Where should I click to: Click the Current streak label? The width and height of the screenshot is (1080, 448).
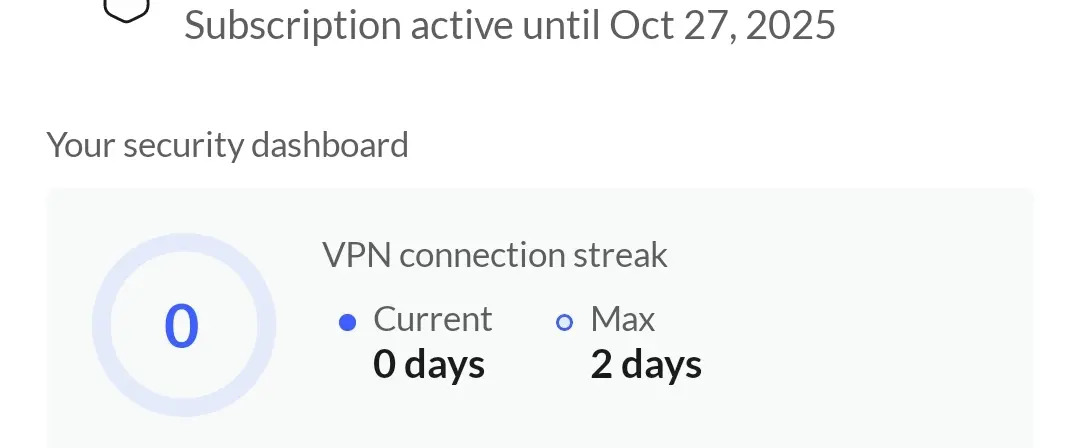[433, 319]
